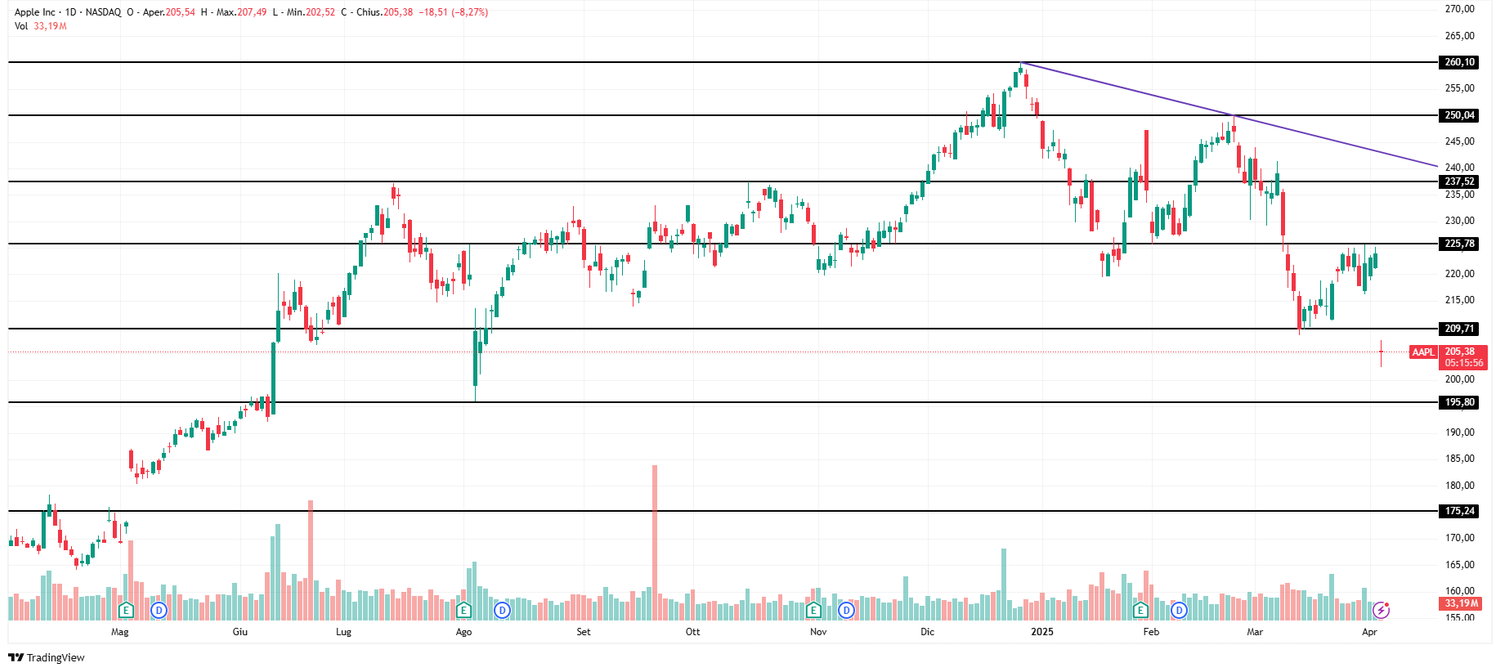Open the dividend marker near Ago
This screenshot has height=672, width=1500.
click(x=502, y=609)
